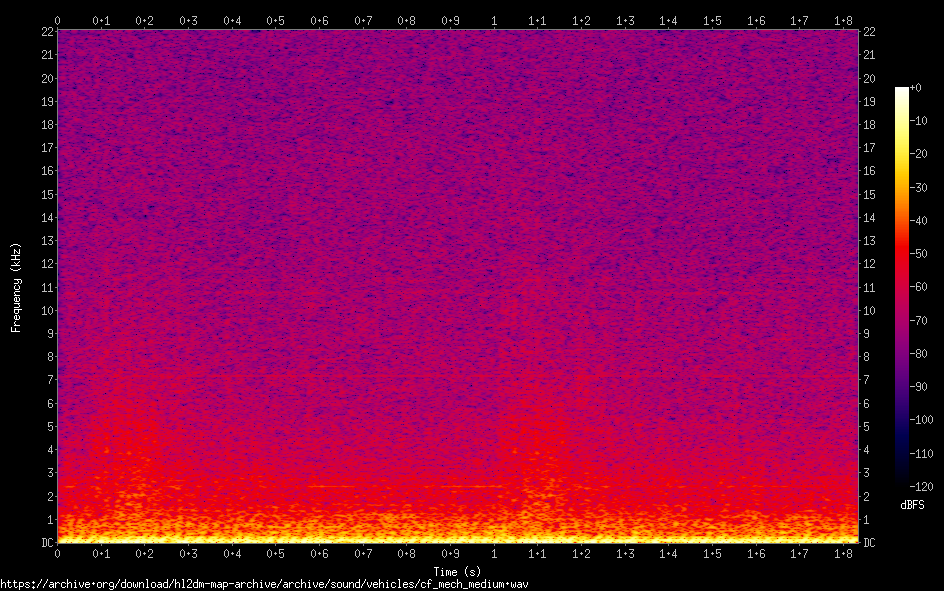Click the -120 label on the dBFS scale
The image size is (944, 591).
(923, 487)
